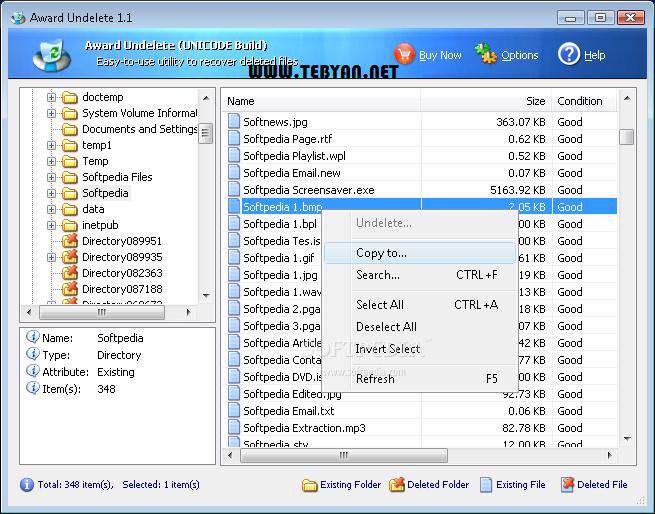Image resolution: width=655 pixels, height=514 pixels.
Task: Click the file icon of Softpedia Email.txt
Action: [x=234, y=410]
